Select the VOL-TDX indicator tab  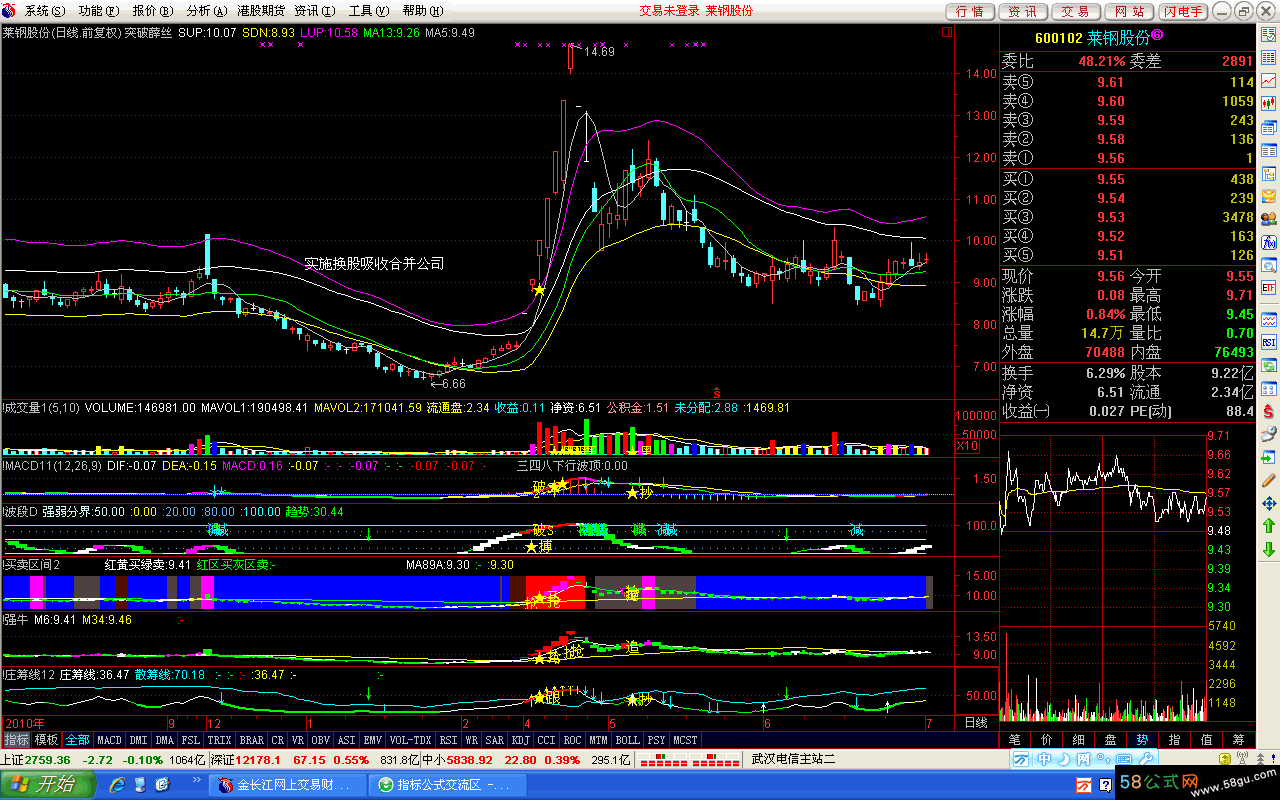(410, 740)
